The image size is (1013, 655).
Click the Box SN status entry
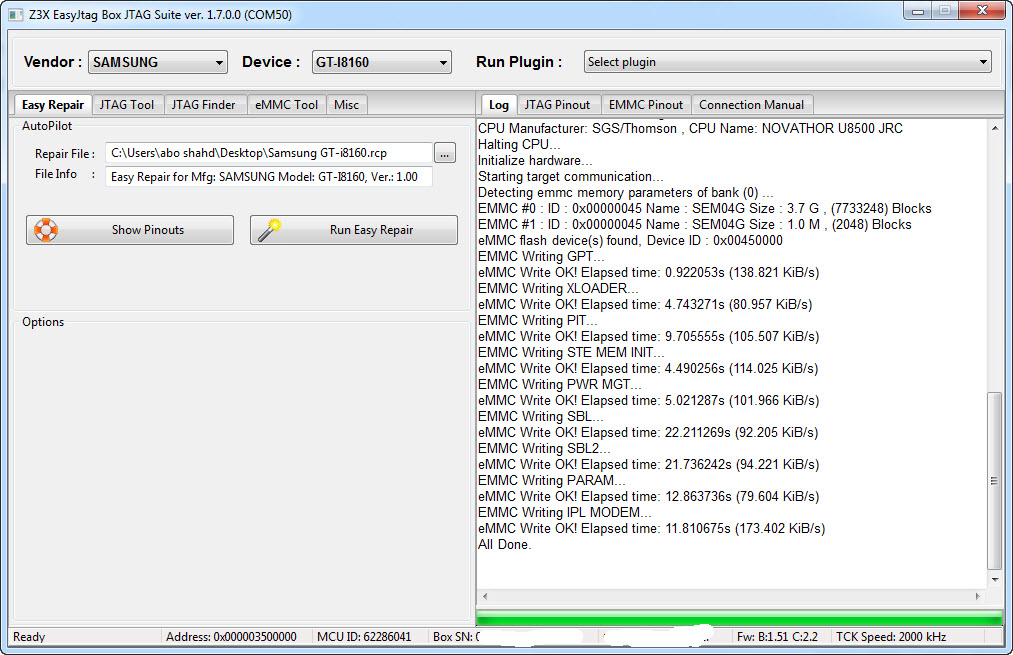(456, 637)
